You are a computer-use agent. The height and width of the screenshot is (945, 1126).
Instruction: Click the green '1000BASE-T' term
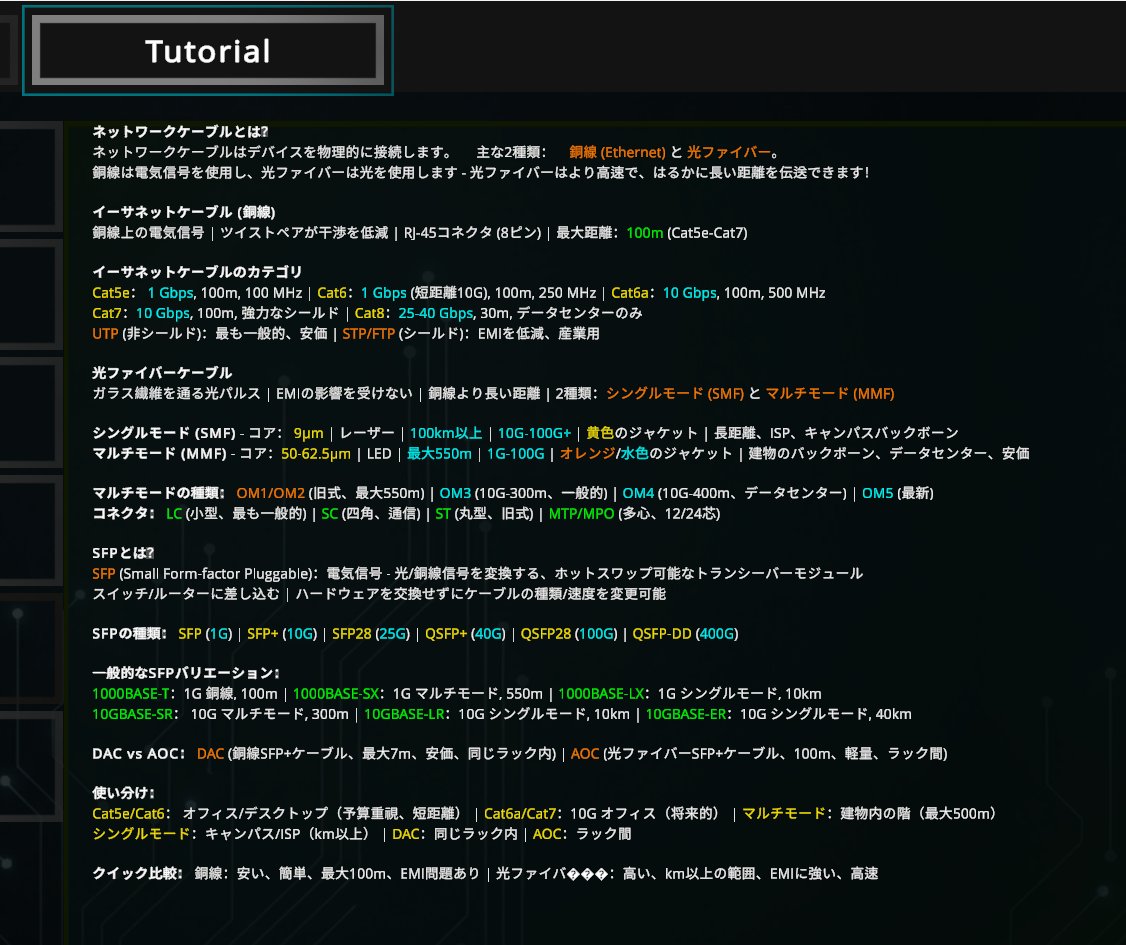(x=131, y=694)
